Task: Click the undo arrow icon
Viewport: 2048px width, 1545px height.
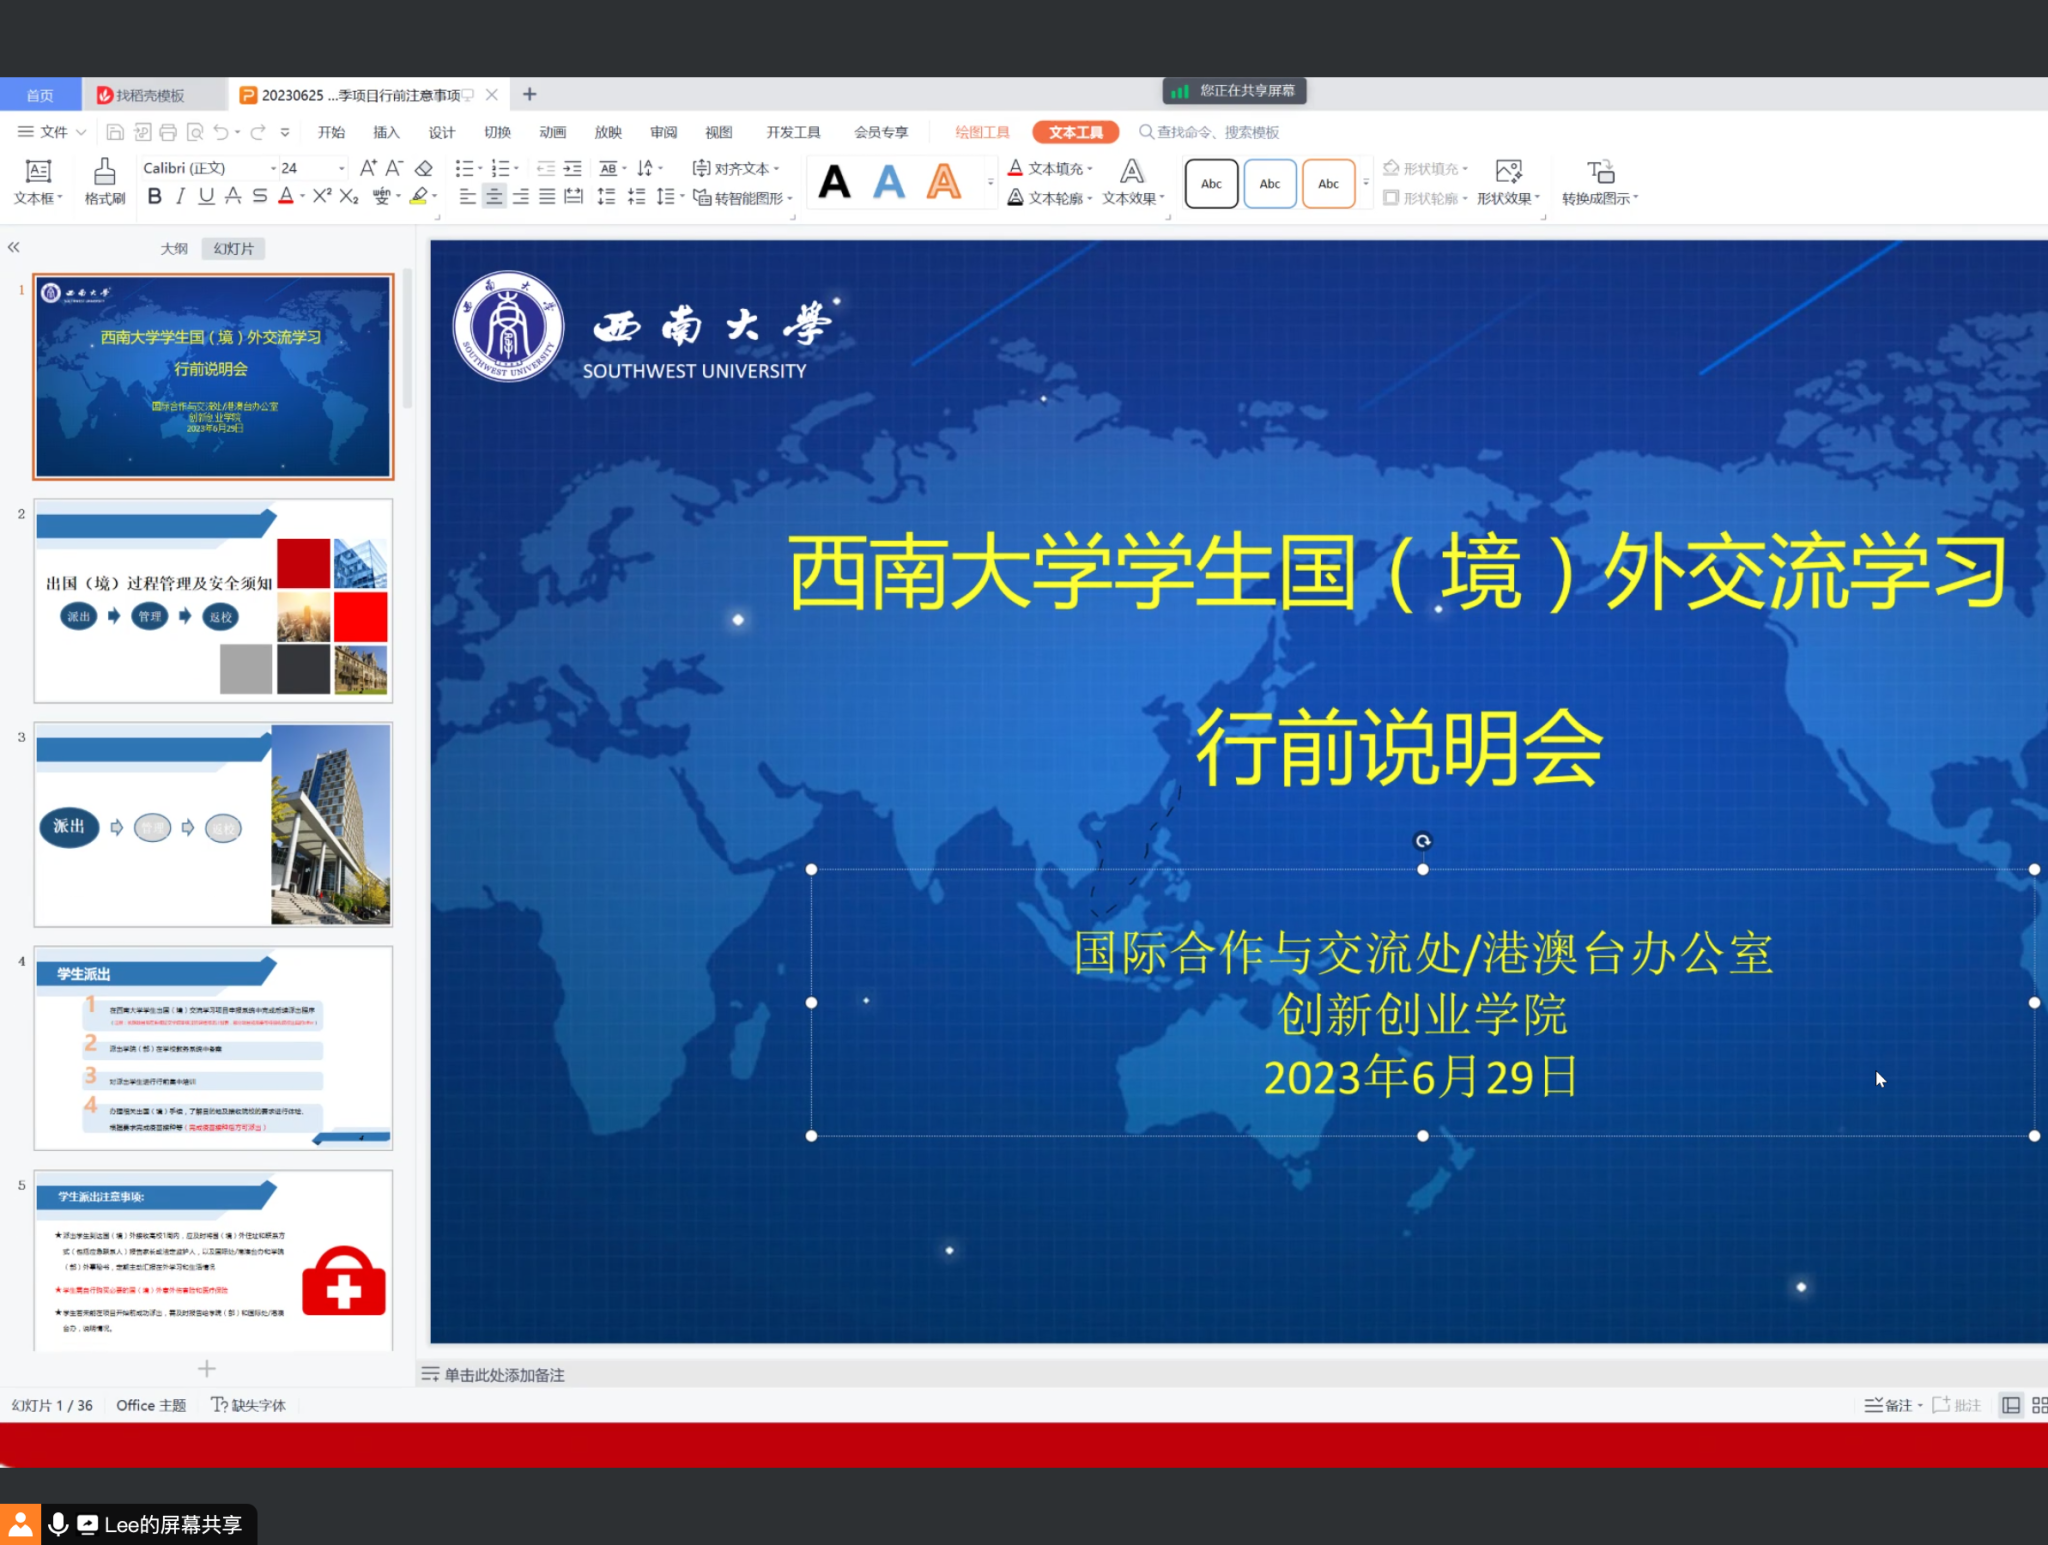Action: pos(221,132)
